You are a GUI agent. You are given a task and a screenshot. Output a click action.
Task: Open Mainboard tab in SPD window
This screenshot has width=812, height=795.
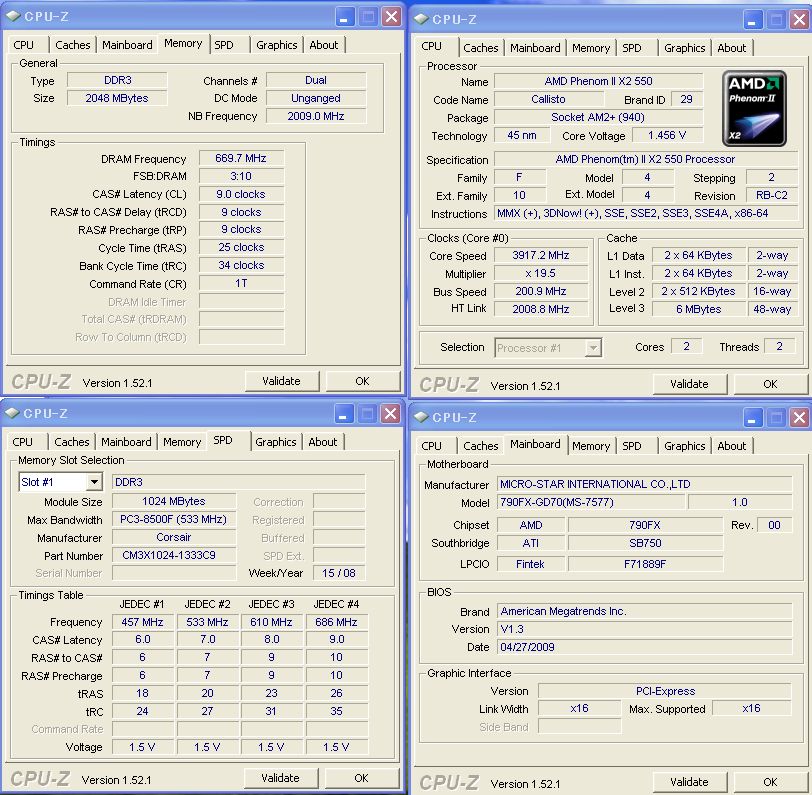126,442
